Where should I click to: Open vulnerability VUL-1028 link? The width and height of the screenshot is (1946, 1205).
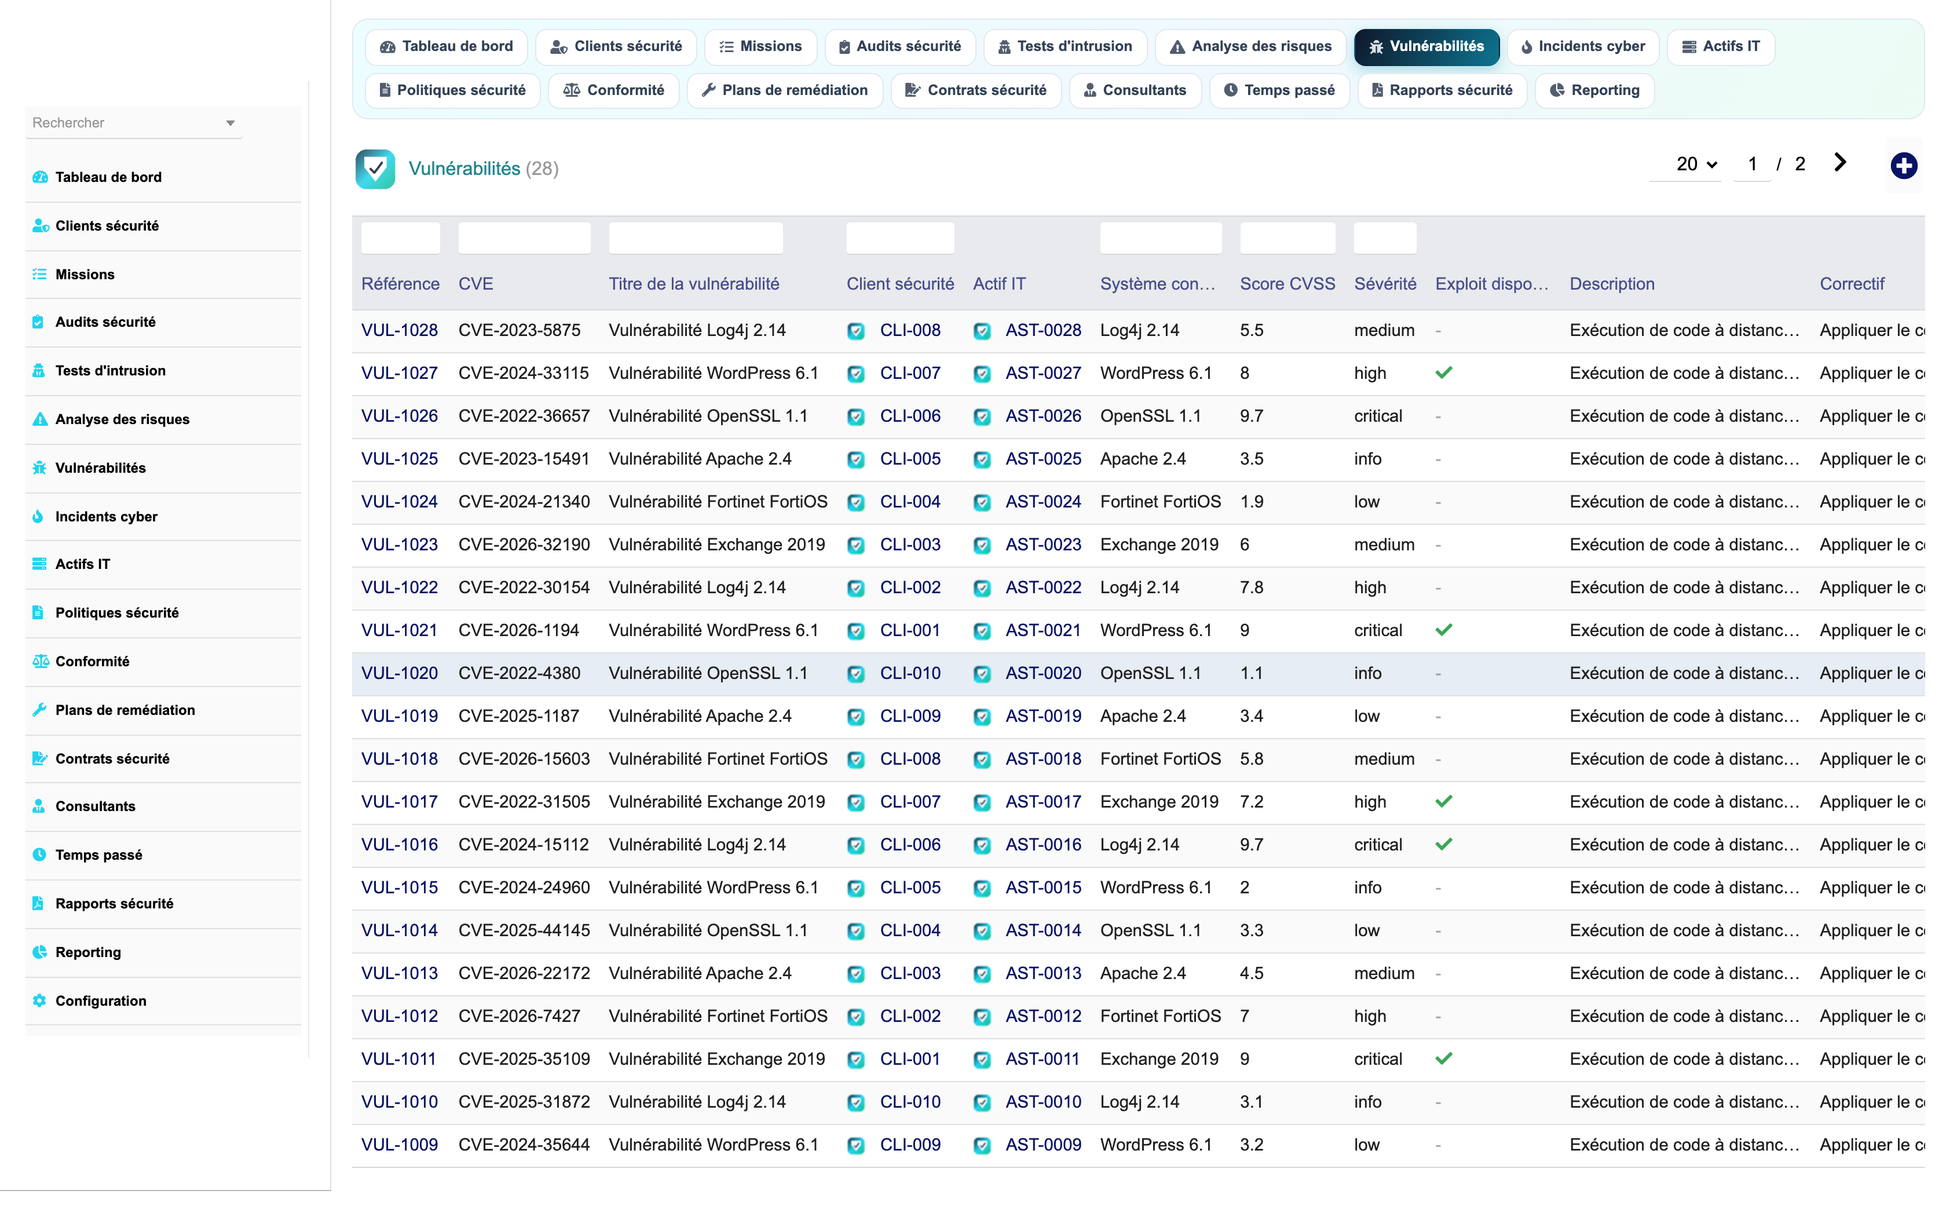click(x=399, y=330)
